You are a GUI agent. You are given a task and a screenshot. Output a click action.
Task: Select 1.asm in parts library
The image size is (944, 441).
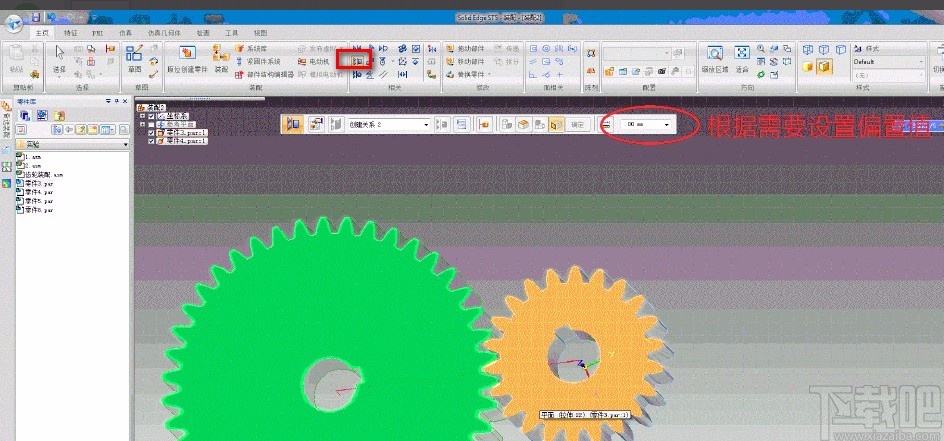[29, 156]
